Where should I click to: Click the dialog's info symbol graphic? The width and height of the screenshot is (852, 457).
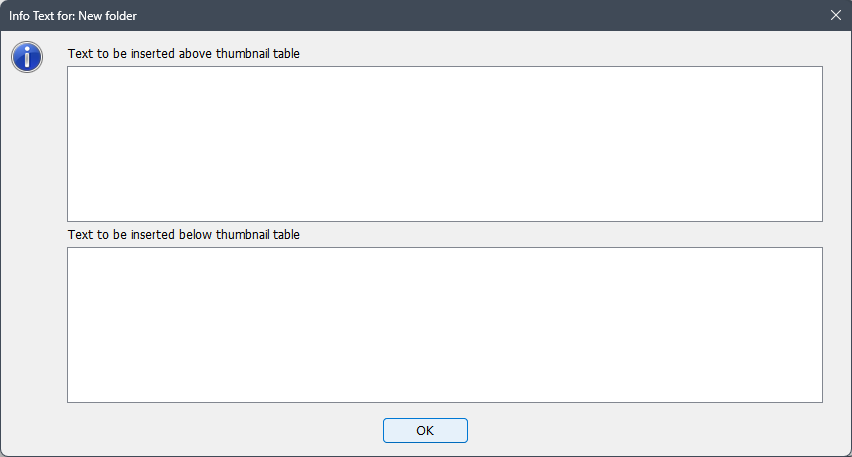(27, 57)
